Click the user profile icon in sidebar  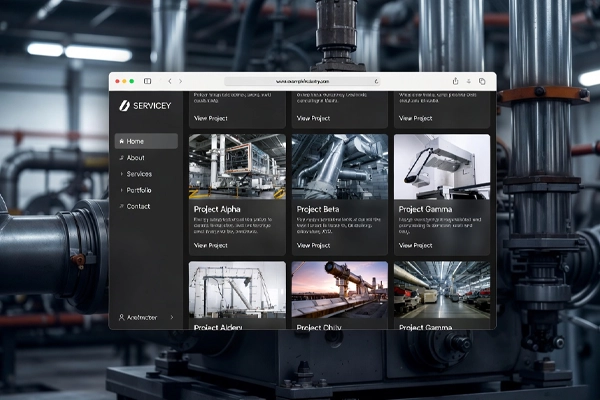click(122, 317)
